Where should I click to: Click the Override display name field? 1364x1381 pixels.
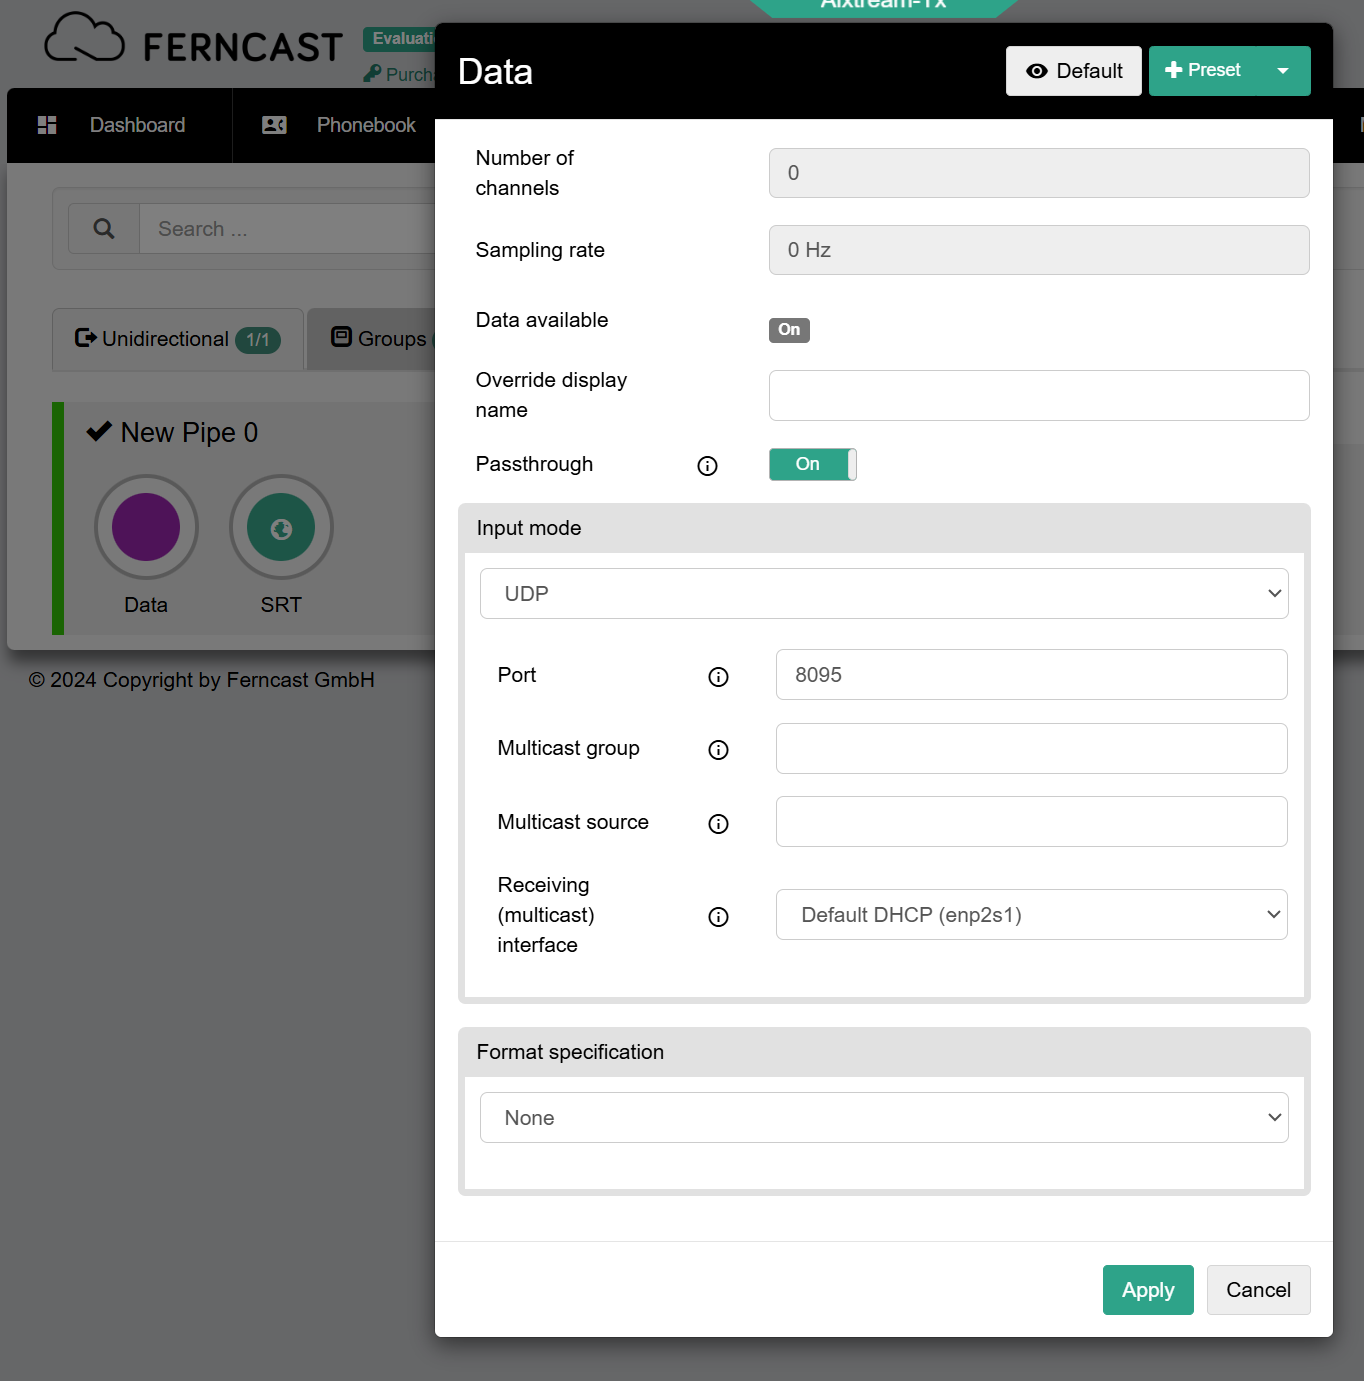(x=1038, y=396)
